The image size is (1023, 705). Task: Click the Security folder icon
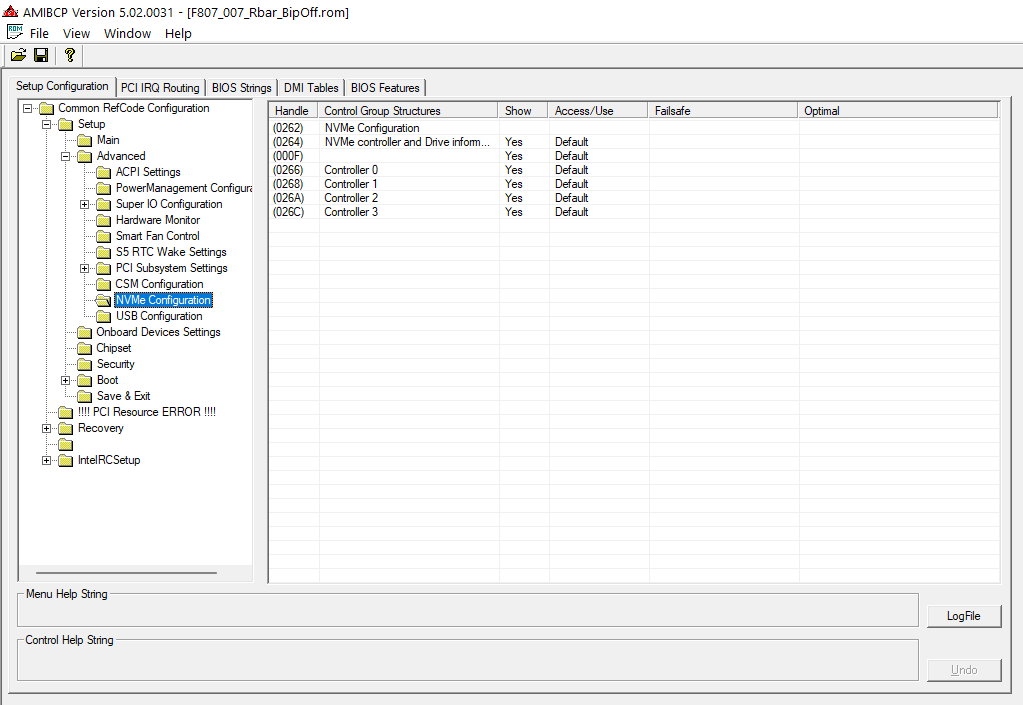click(x=84, y=365)
